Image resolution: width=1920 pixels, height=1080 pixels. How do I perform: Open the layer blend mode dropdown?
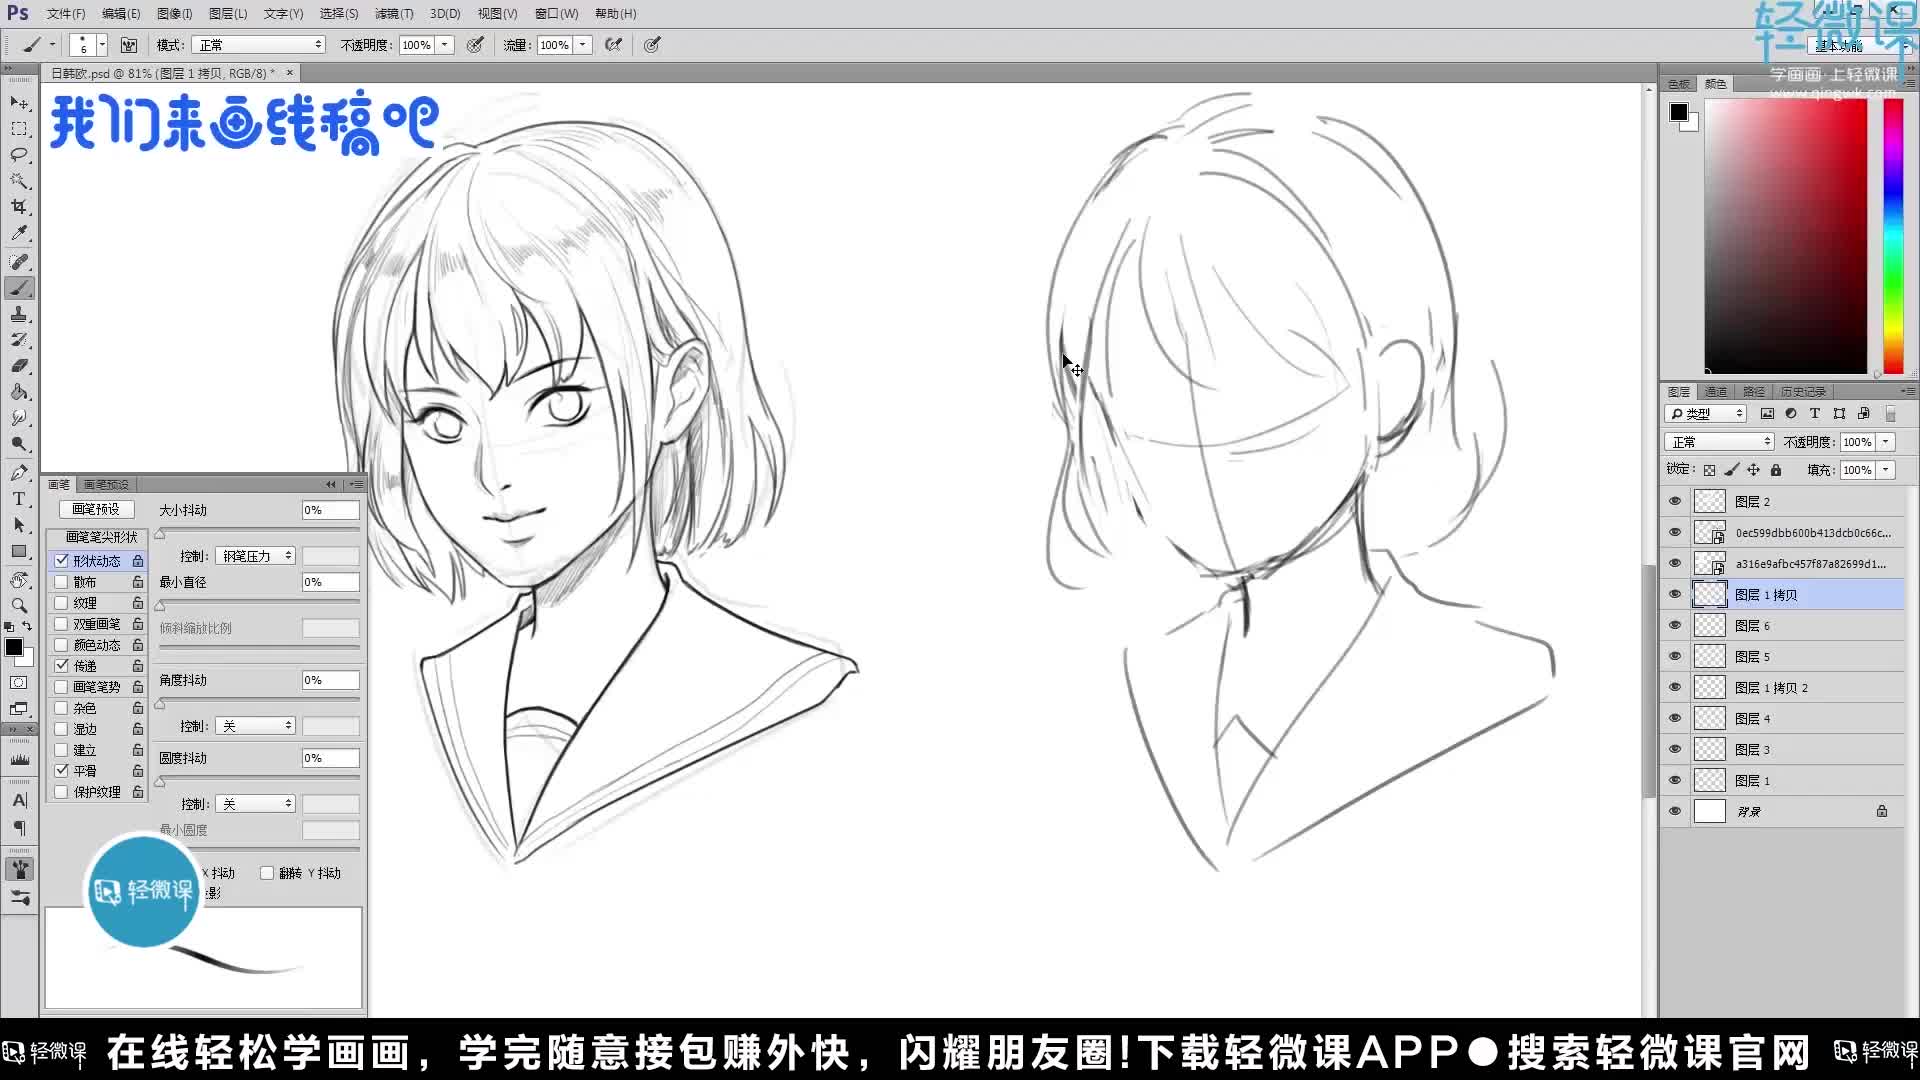[1717, 441]
